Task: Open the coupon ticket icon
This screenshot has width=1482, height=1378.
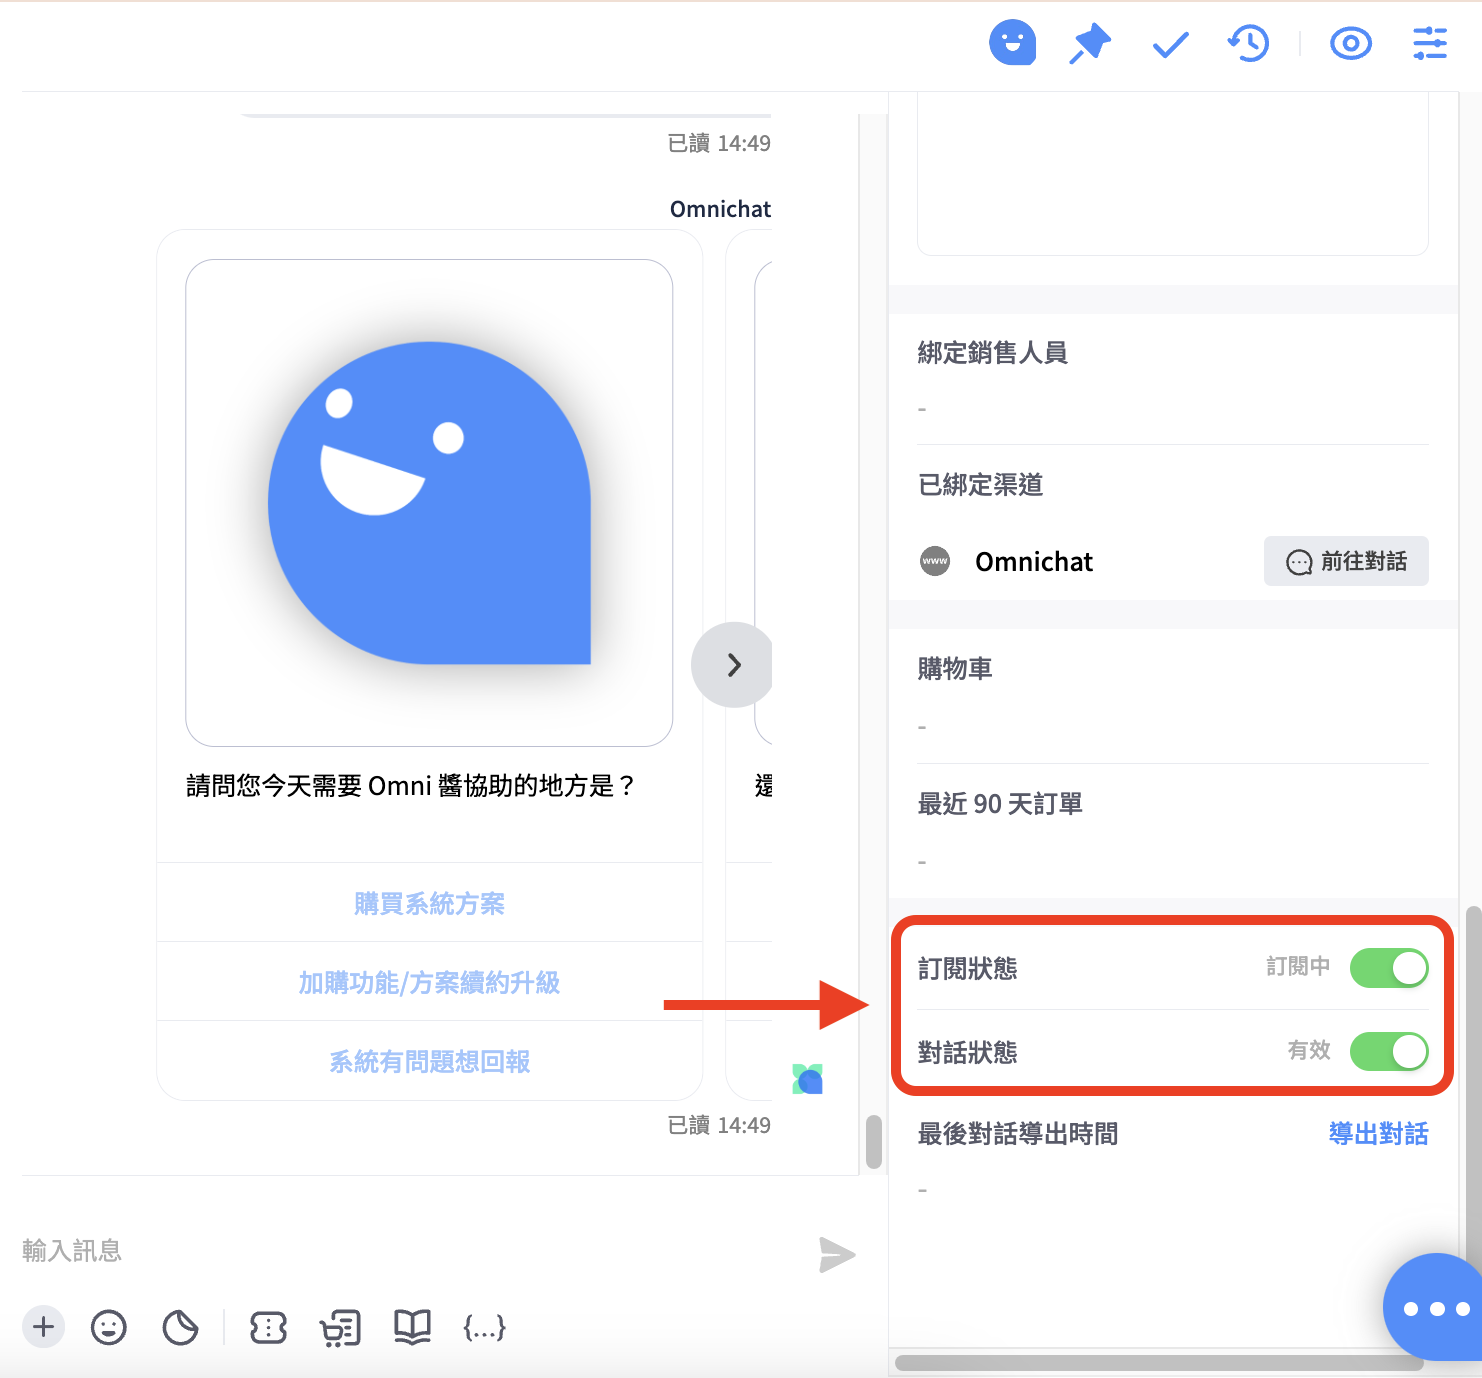Action: (x=268, y=1328)
